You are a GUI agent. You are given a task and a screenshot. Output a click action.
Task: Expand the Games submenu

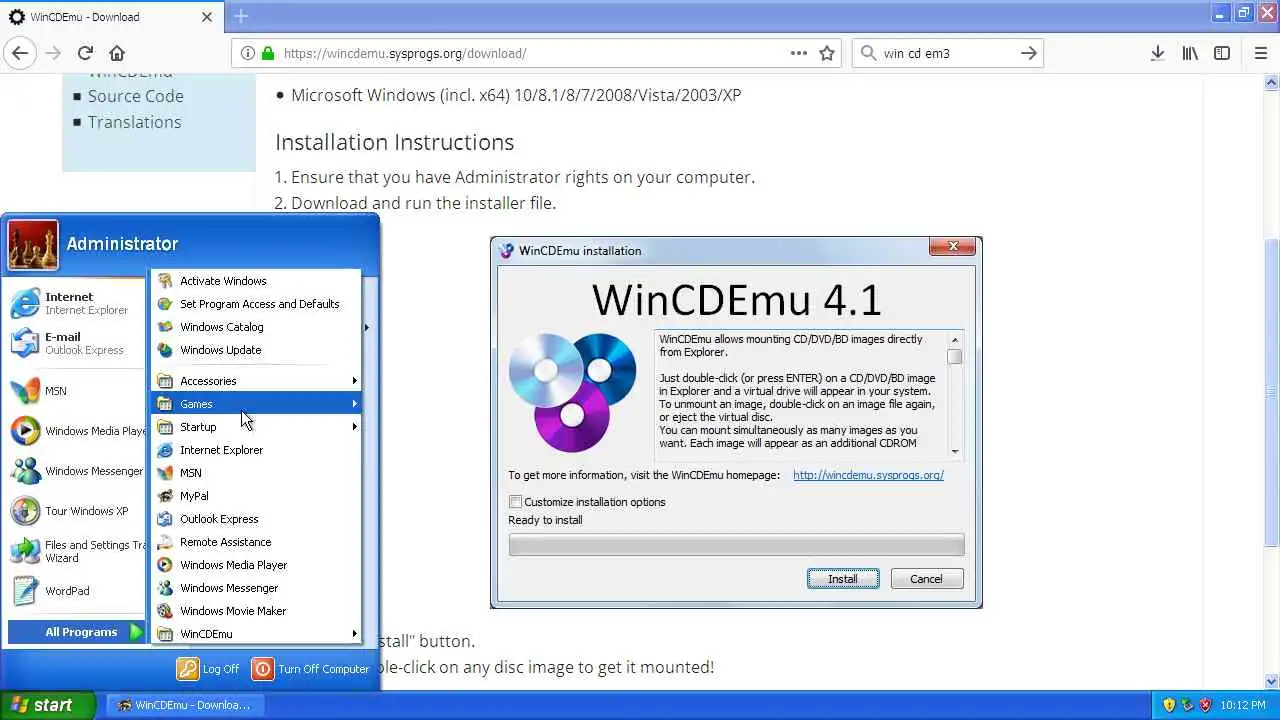[257, 404]
